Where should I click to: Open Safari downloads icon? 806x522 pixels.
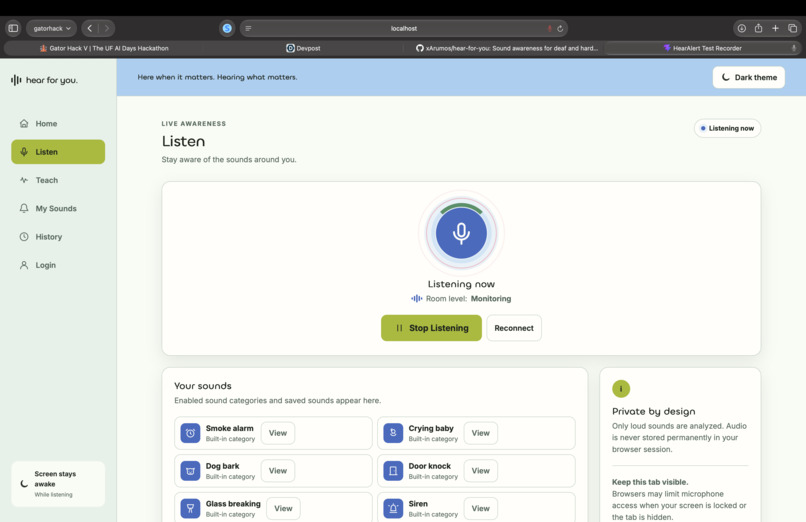coord(742,28)
